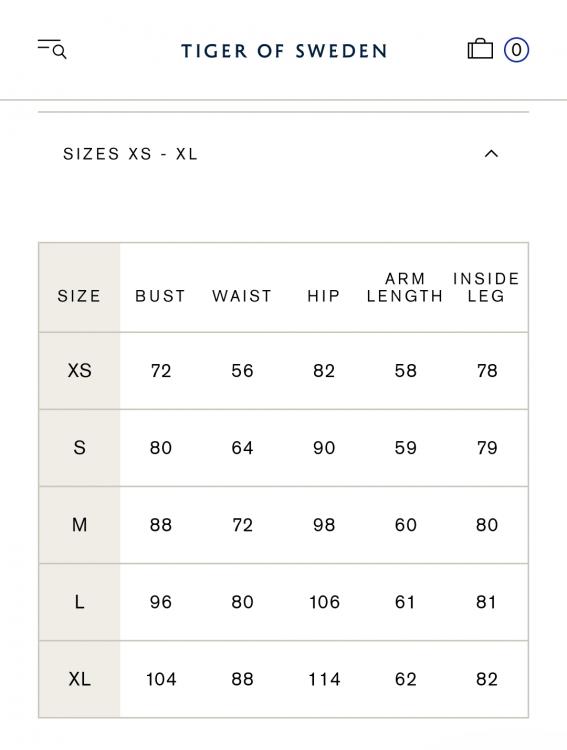This screenshot has width=567, height=750.
Task: Select the HIP column header
Action: pyautogui.click(x=324, y=296)
